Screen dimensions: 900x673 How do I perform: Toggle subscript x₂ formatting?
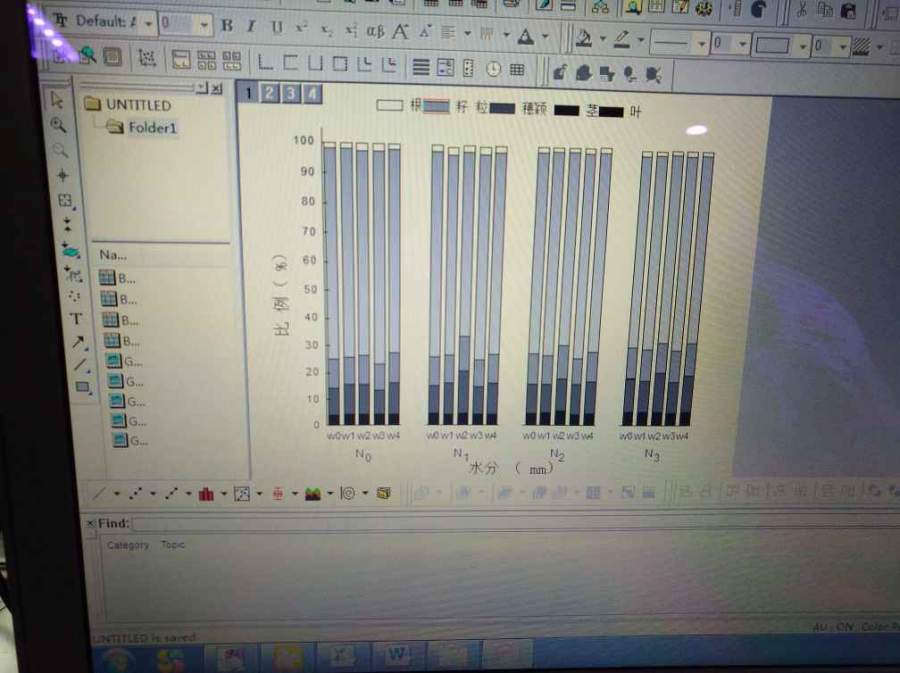326,30
